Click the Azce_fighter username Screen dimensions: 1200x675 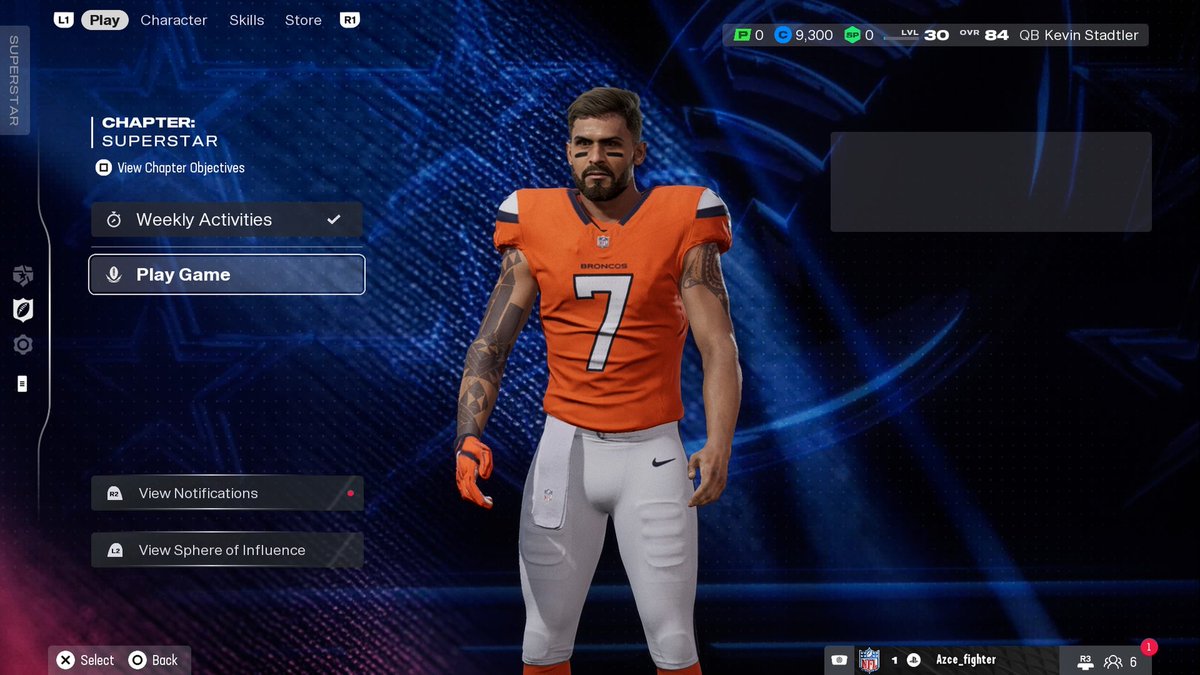coord(966,661)
